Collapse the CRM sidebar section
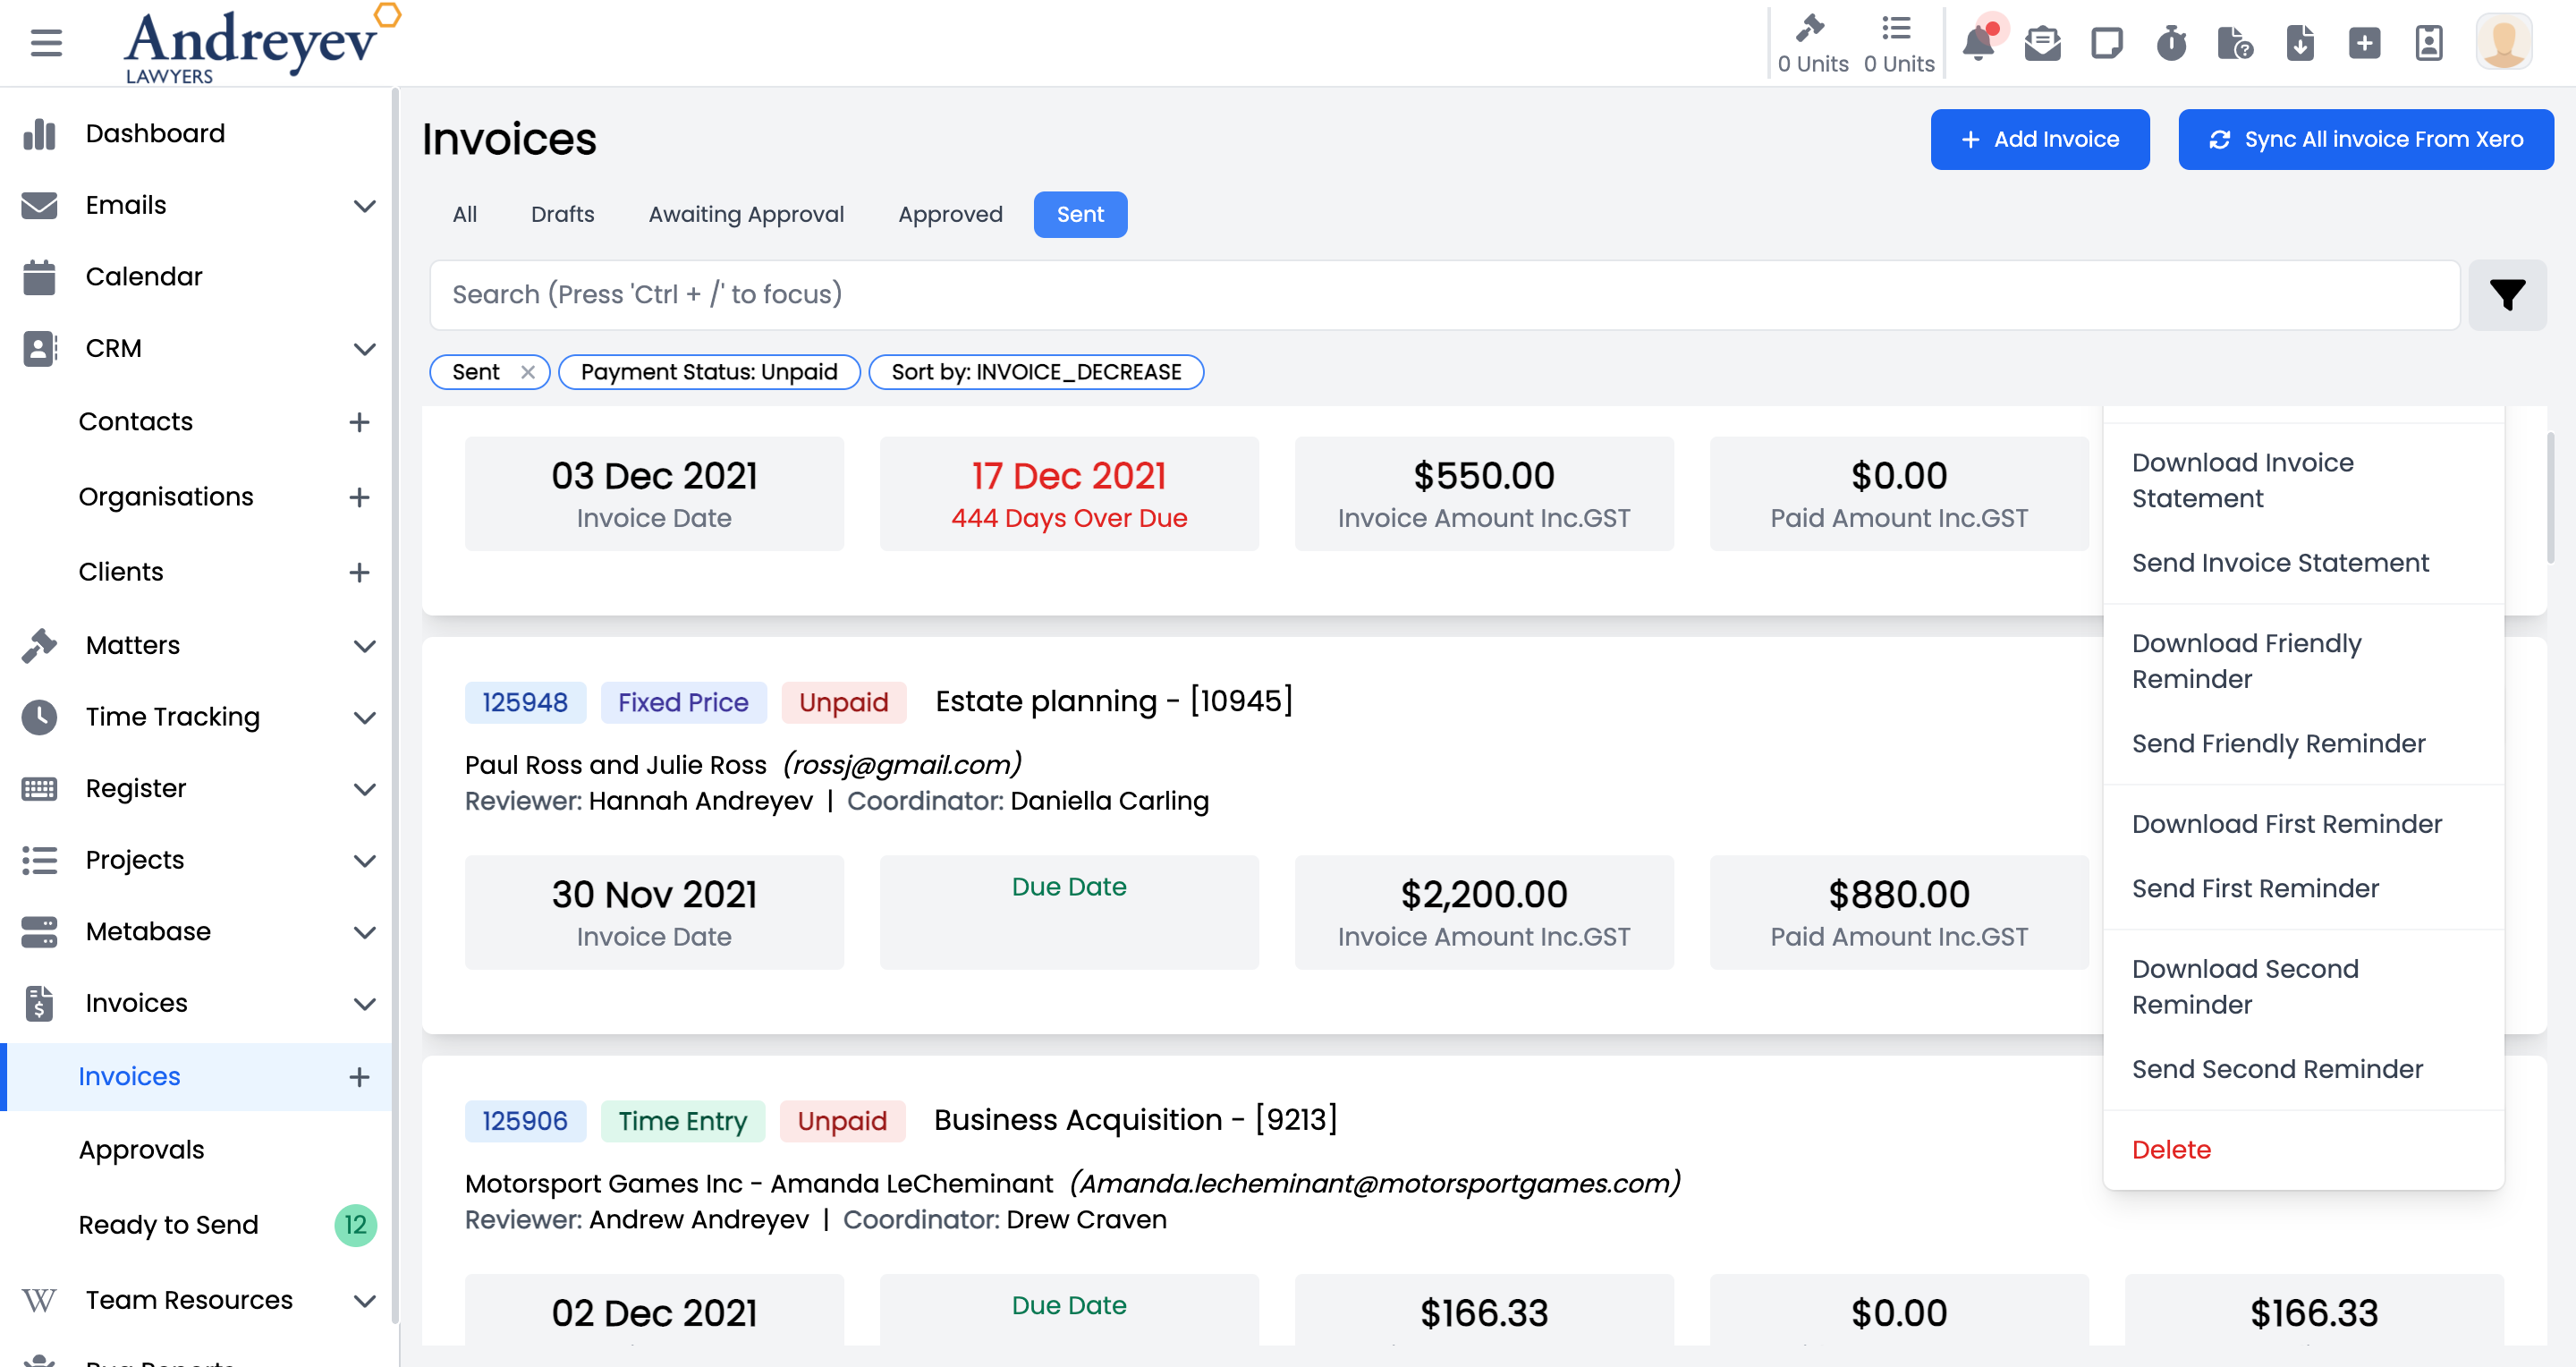Viewport: 2576px width, 1367px height. tap(365, 349)
